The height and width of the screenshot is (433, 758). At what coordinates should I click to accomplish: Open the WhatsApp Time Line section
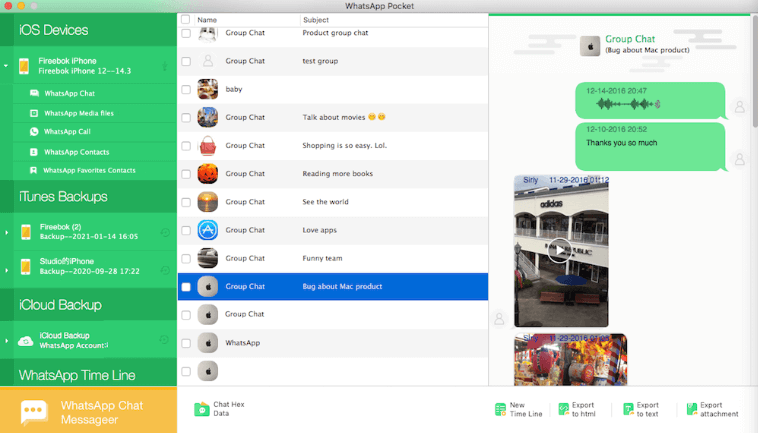pos(88,375)
